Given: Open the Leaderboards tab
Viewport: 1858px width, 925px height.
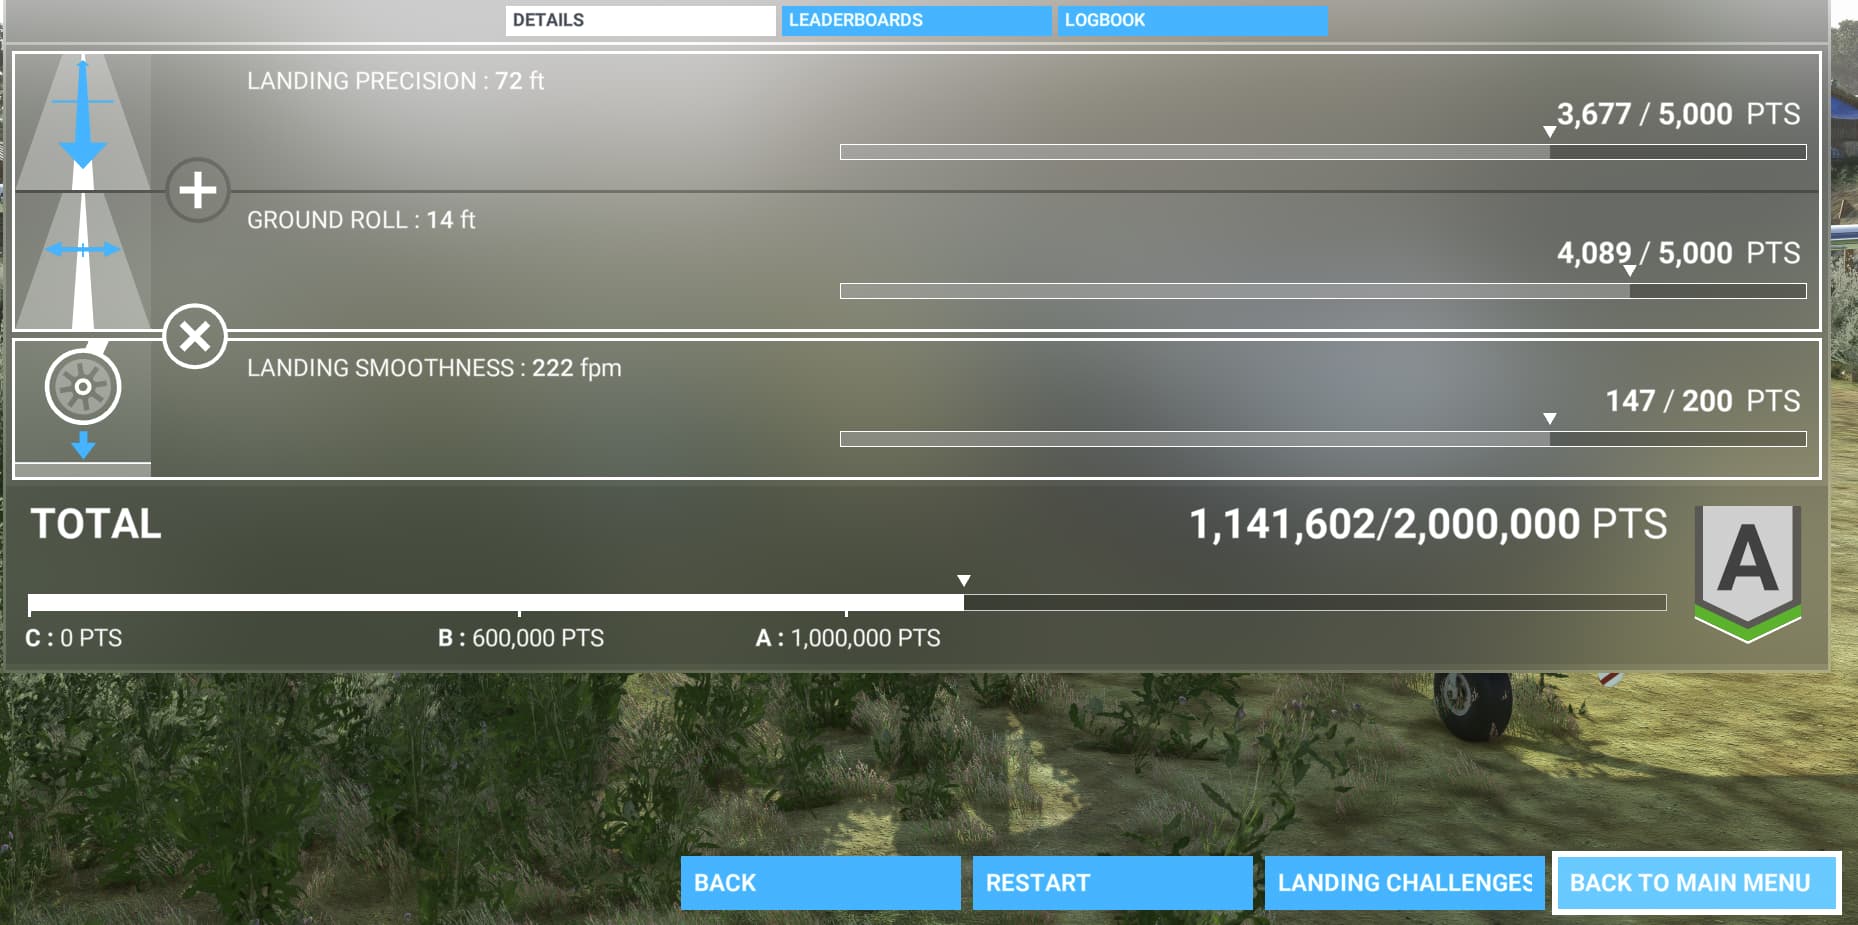Looking at the screenshot, I should pos(916,20).
